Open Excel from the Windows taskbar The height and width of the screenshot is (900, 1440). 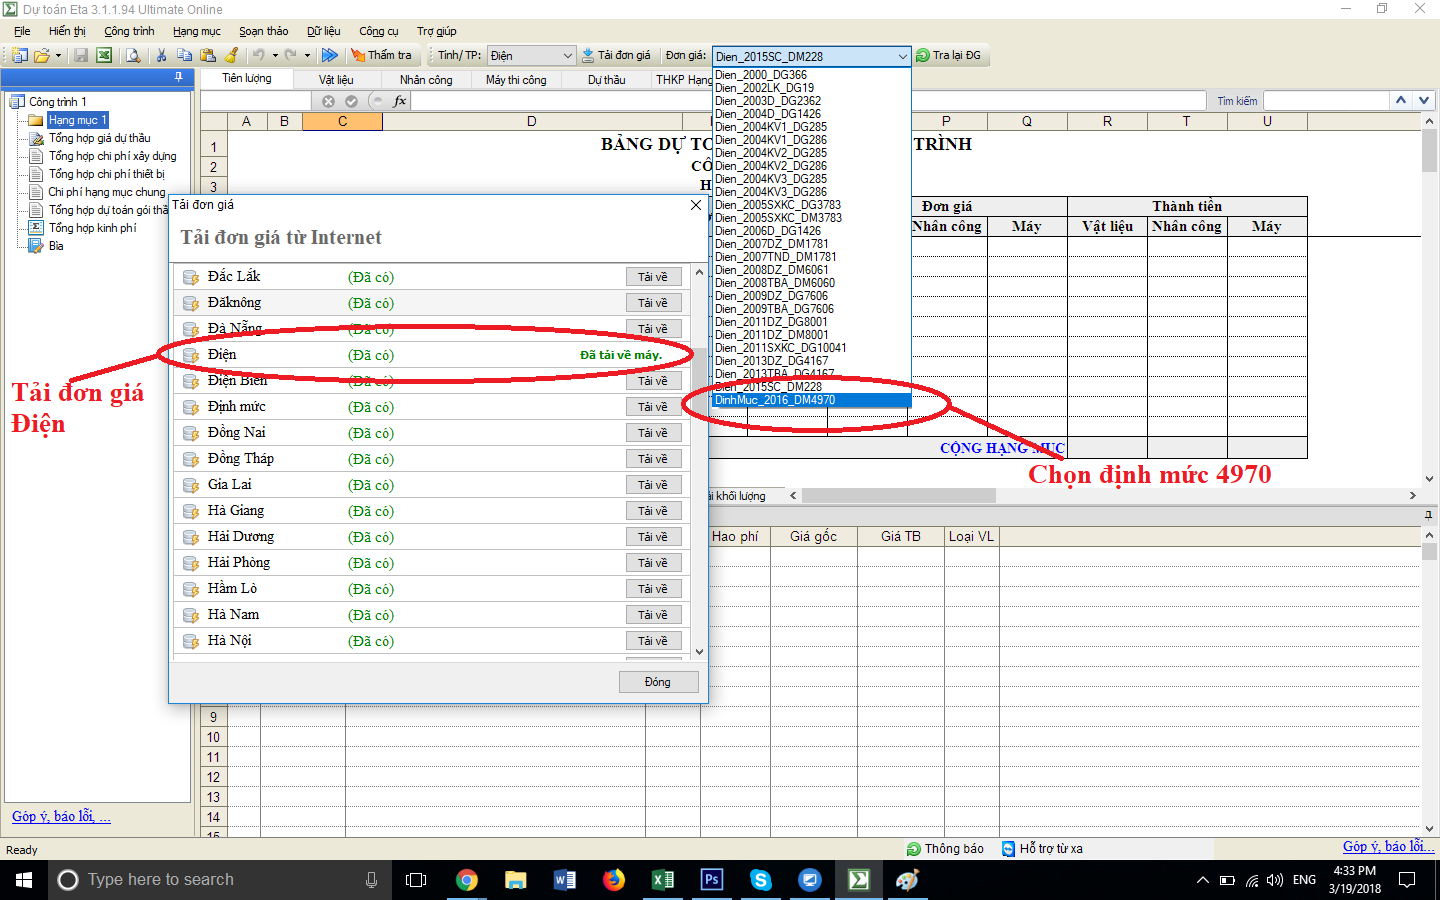pyautogui.click(x=662, y=880)
